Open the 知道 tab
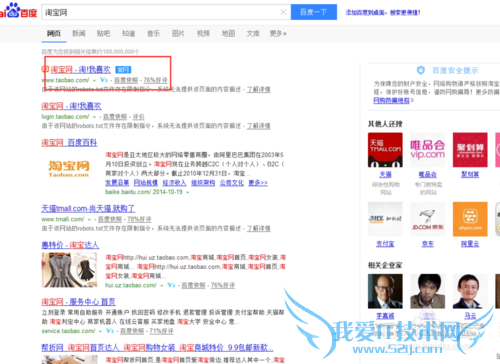The width and height of the screenshot is (500, 364). point(128,33)
